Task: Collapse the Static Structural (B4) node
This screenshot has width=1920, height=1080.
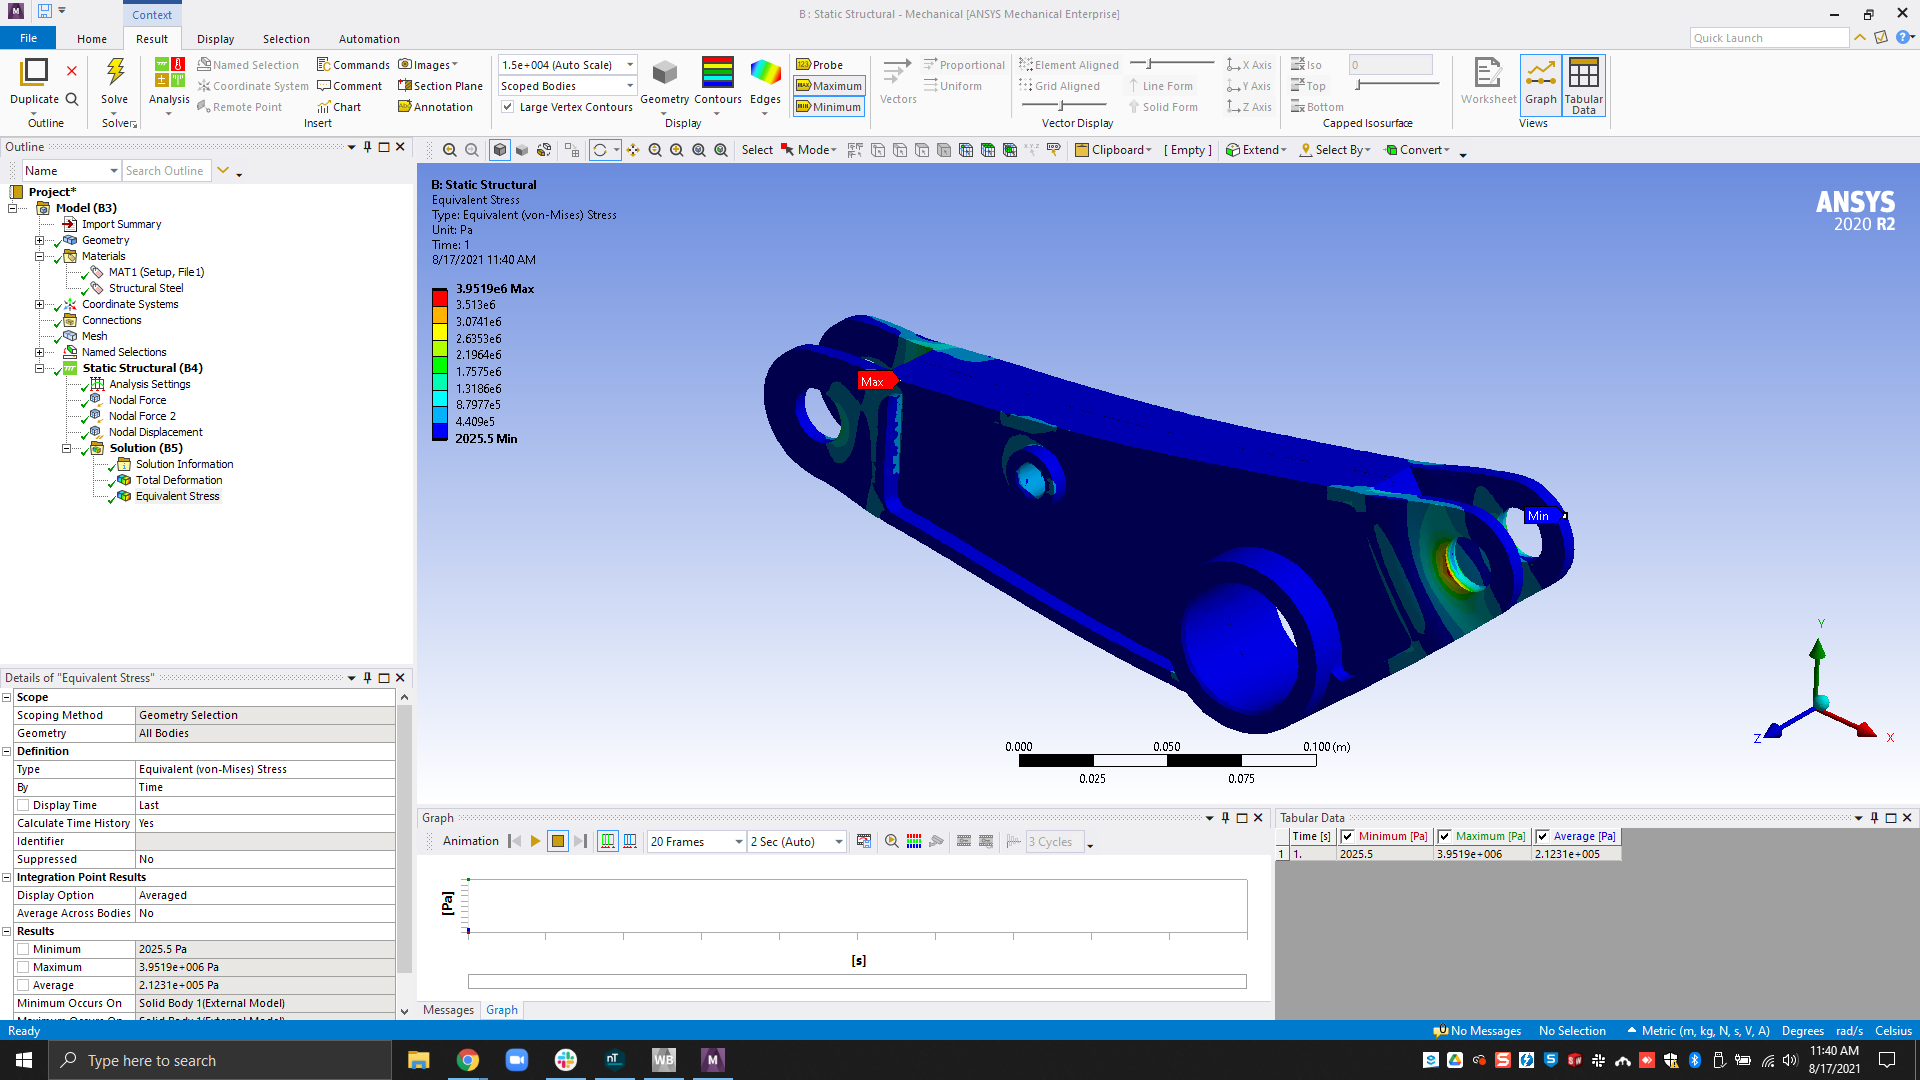Action: (39, 368)
